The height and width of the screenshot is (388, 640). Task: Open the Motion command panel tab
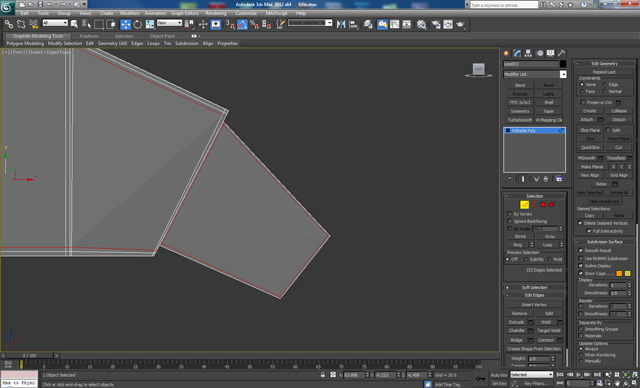point(540,53)
